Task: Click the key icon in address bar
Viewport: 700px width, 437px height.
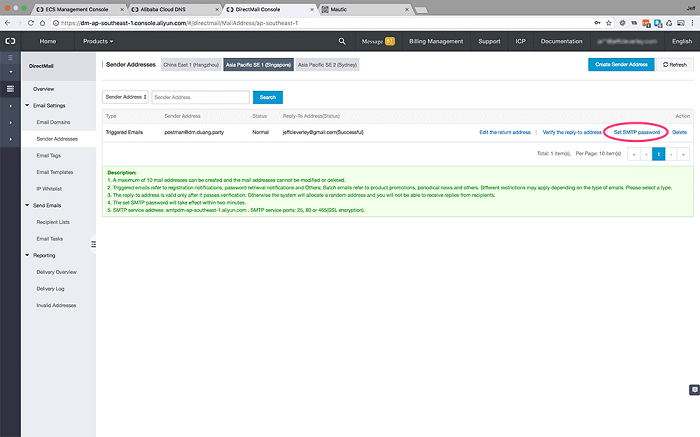Action: pos(597,23)
